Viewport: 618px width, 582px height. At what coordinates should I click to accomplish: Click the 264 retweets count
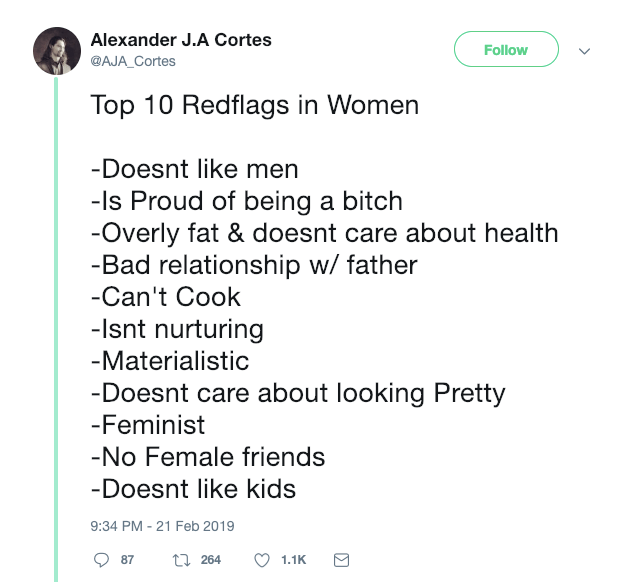(210, 559)
